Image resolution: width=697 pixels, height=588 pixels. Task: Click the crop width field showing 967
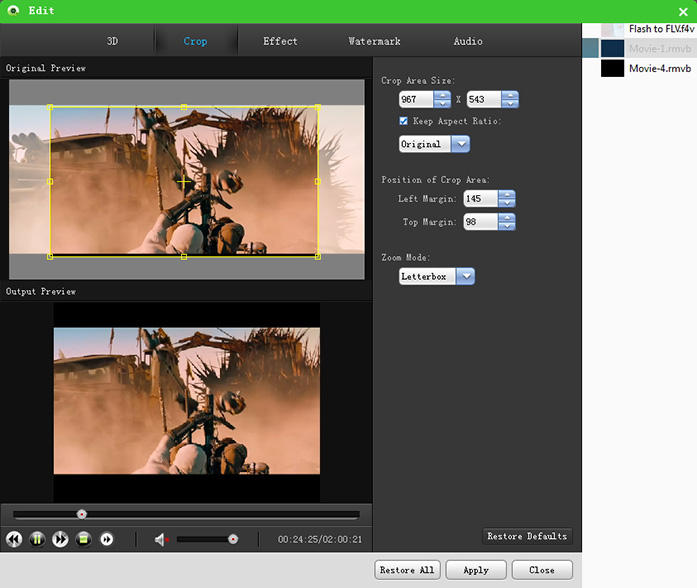coord(416,100)
